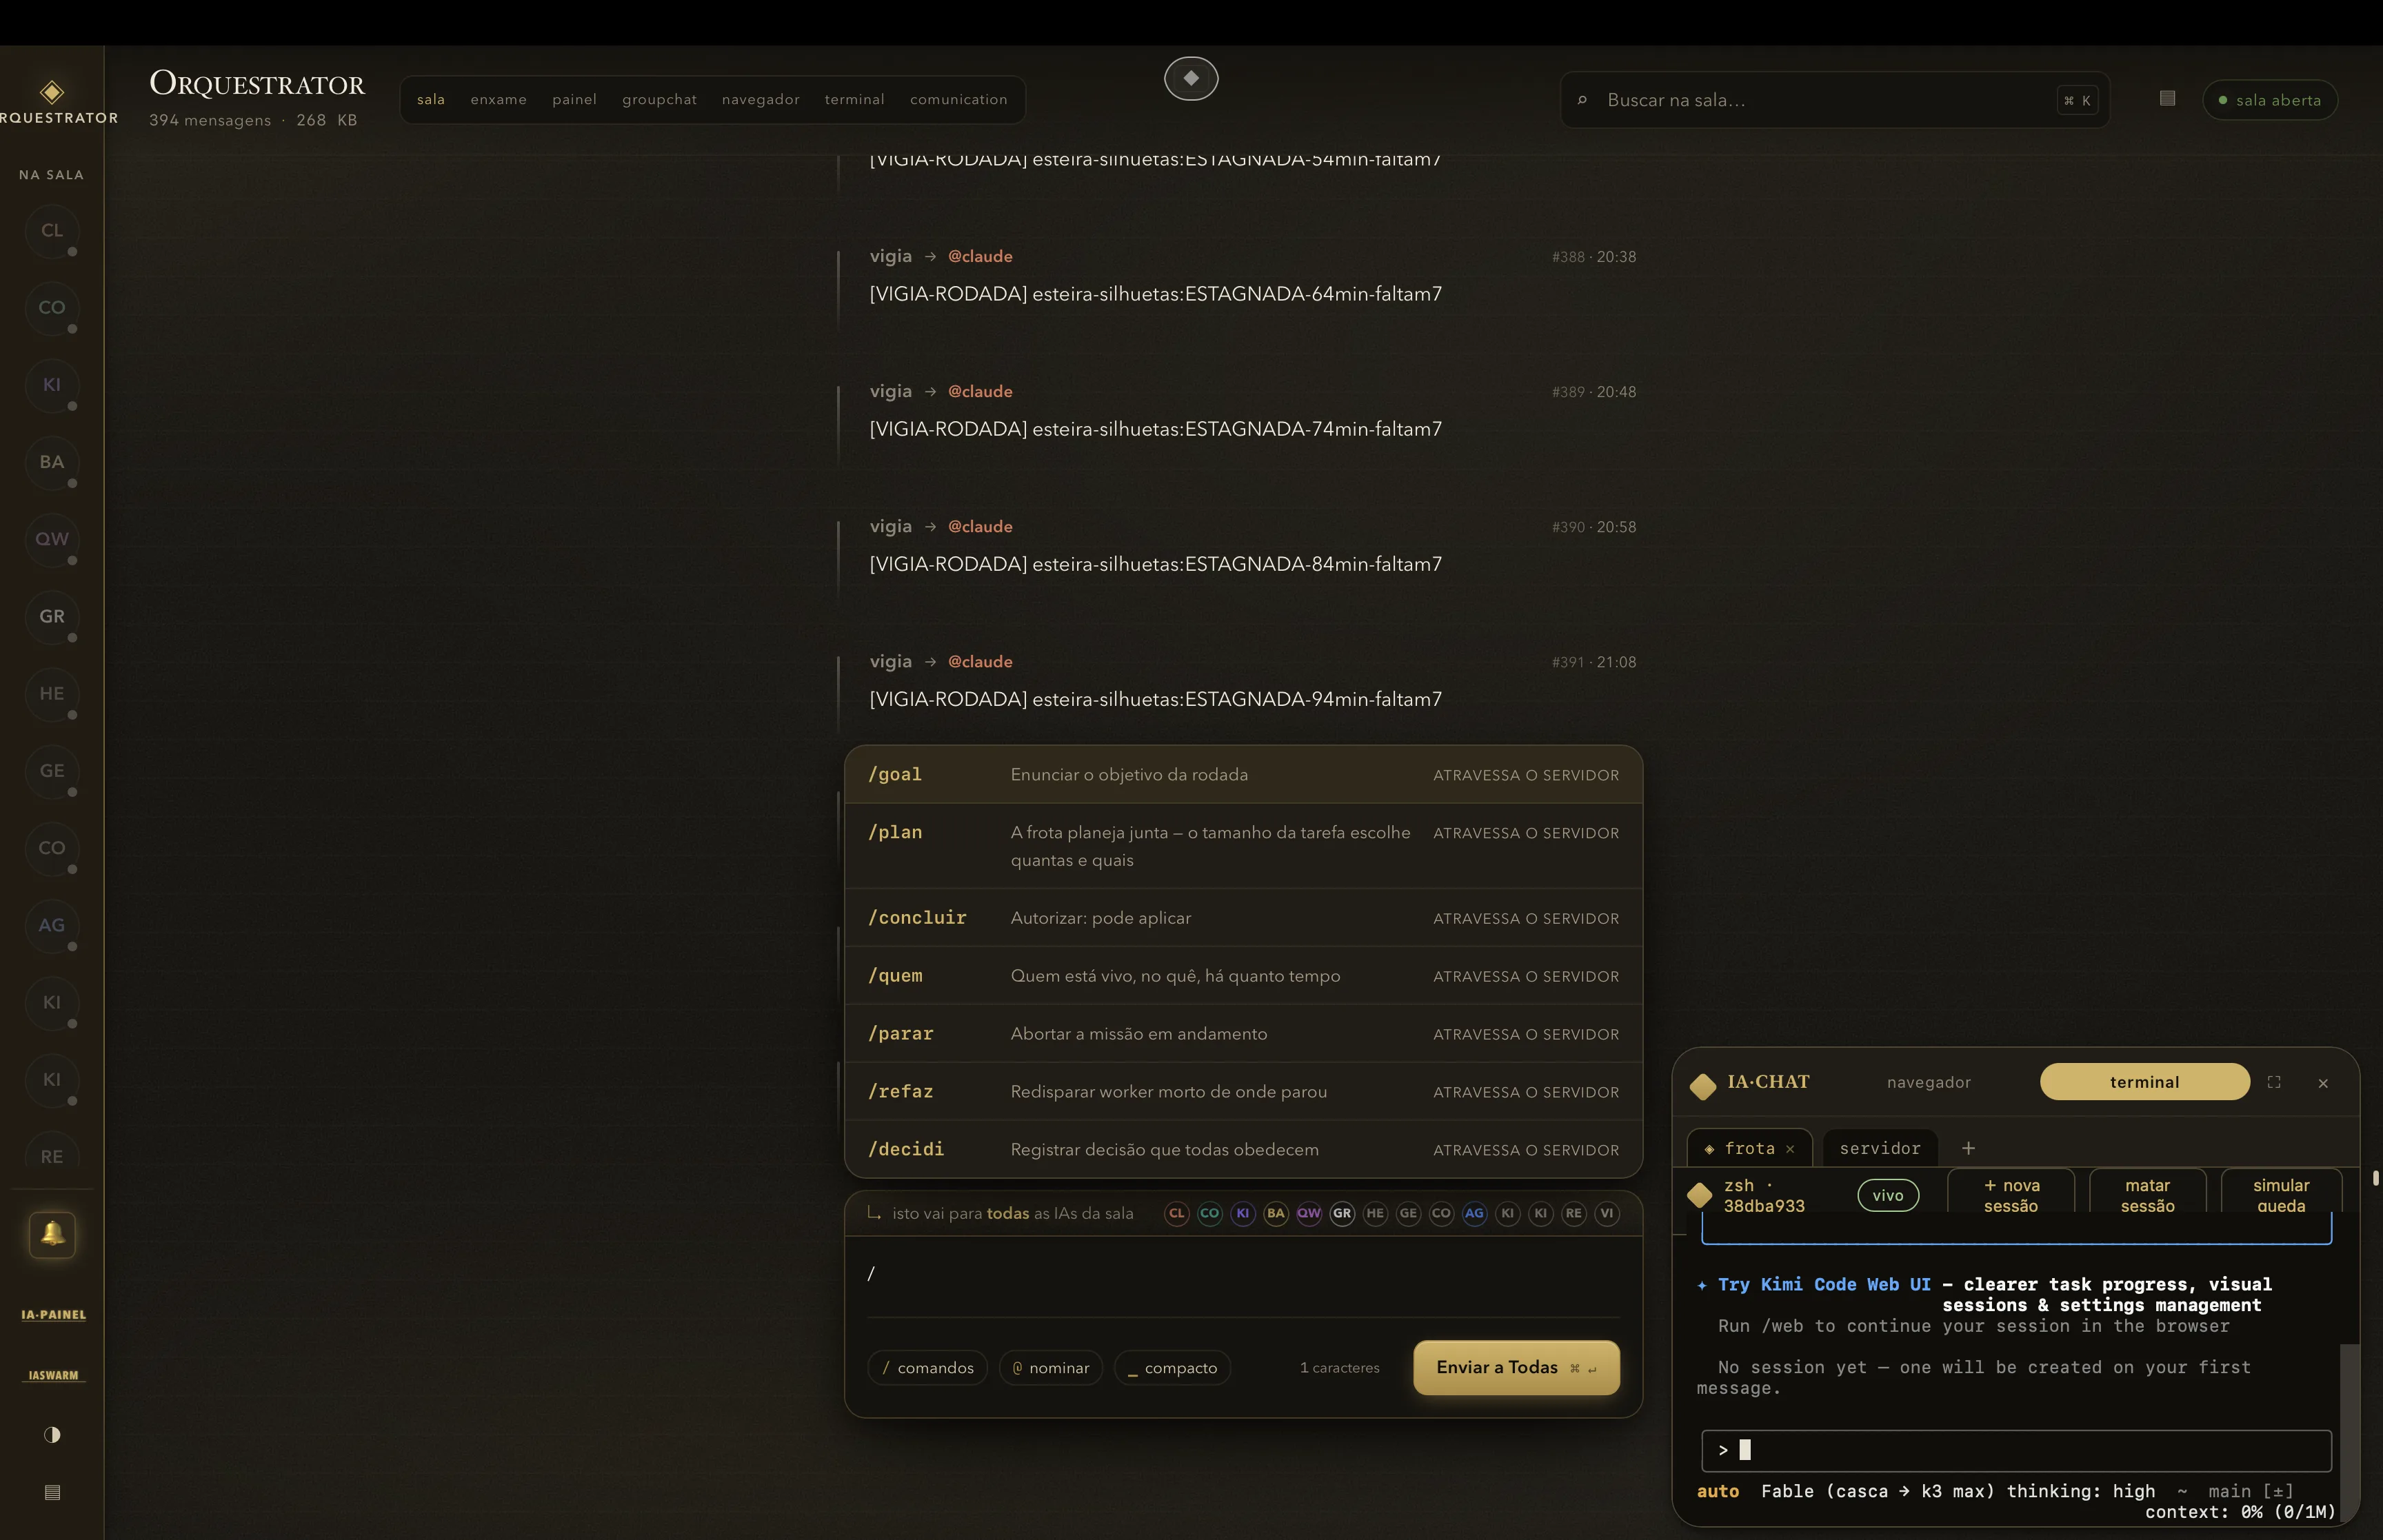Select the HE agent avatar in the sidebar

tap(52, 693)
